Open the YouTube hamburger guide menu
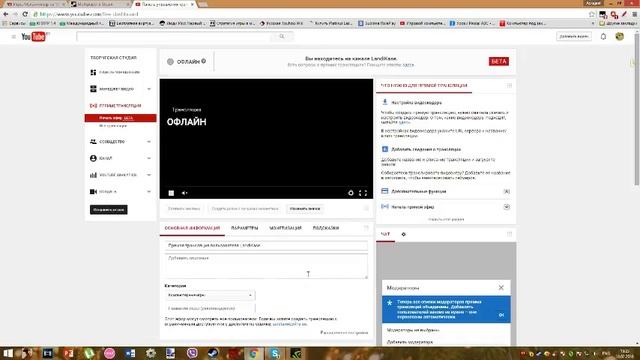This screenshot has width=640, height=360. (x=13, y=37)
